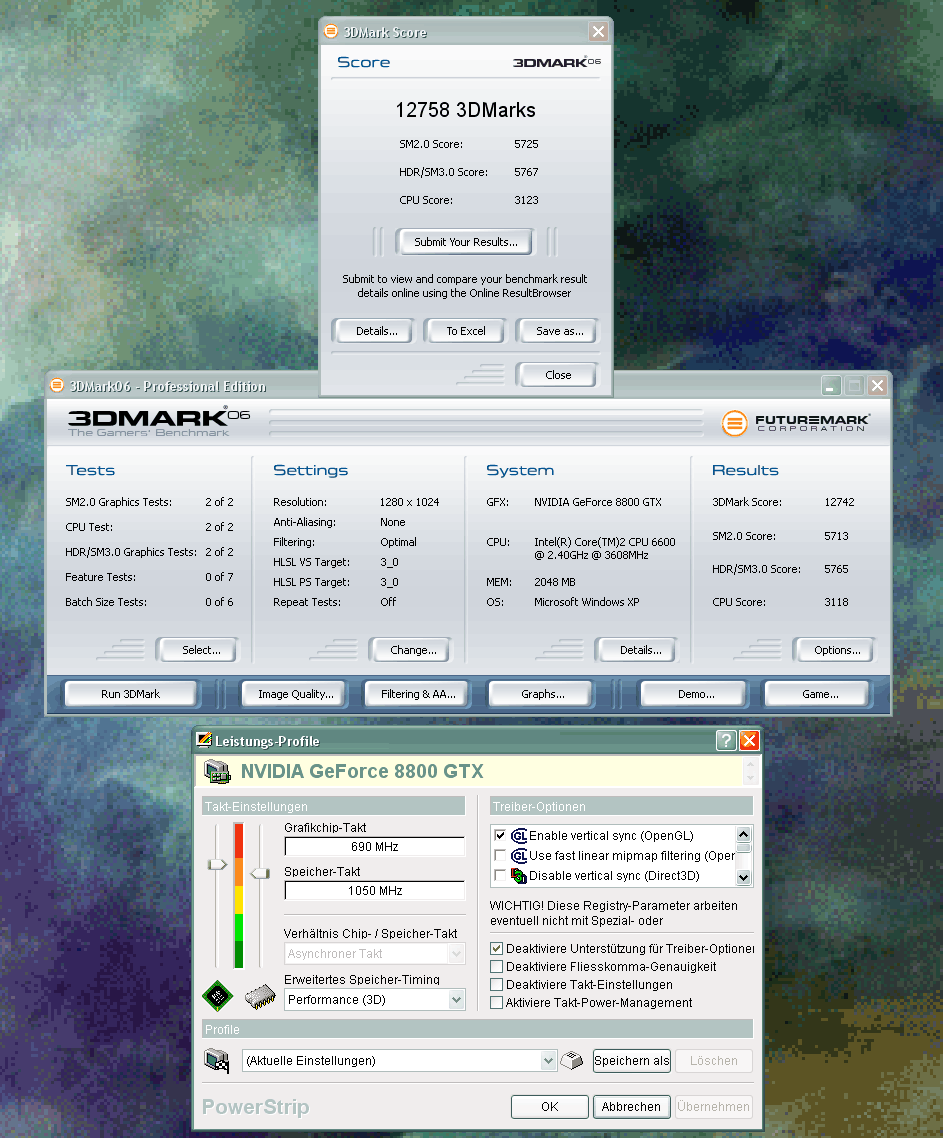
Task: Click the Grafikchip-Takt slider handle
Action: (217, 864)
